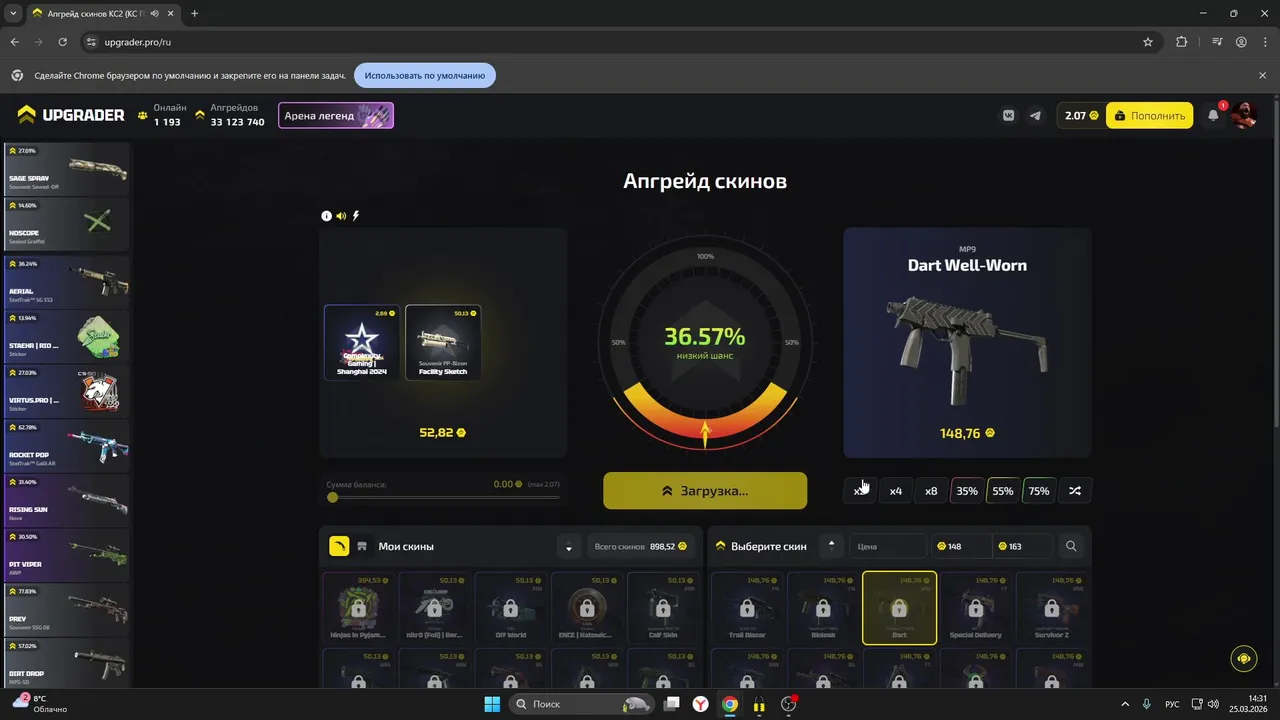Screen dimensions: 1280x720
Task: Focus the Цена price input field
Action: (x=888, y=546)
